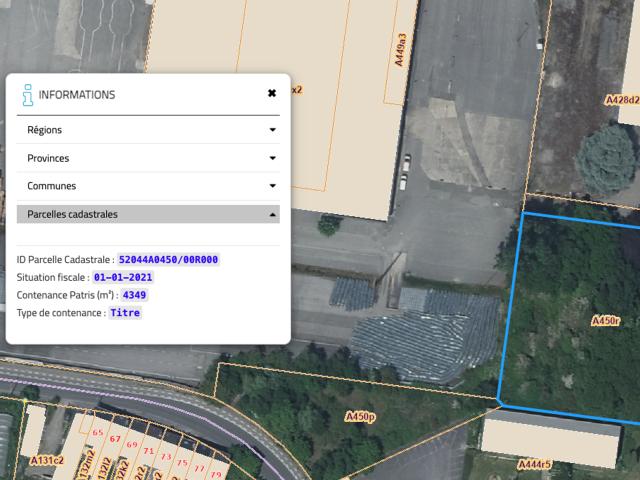
Task: Close the Informations panel
Action: point(272,94)
